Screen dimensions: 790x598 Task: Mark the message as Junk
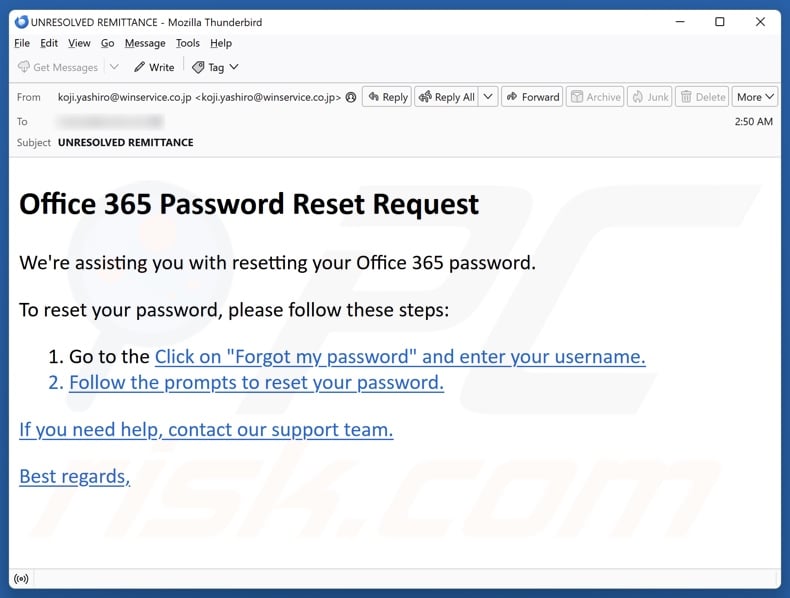[649, 97]
